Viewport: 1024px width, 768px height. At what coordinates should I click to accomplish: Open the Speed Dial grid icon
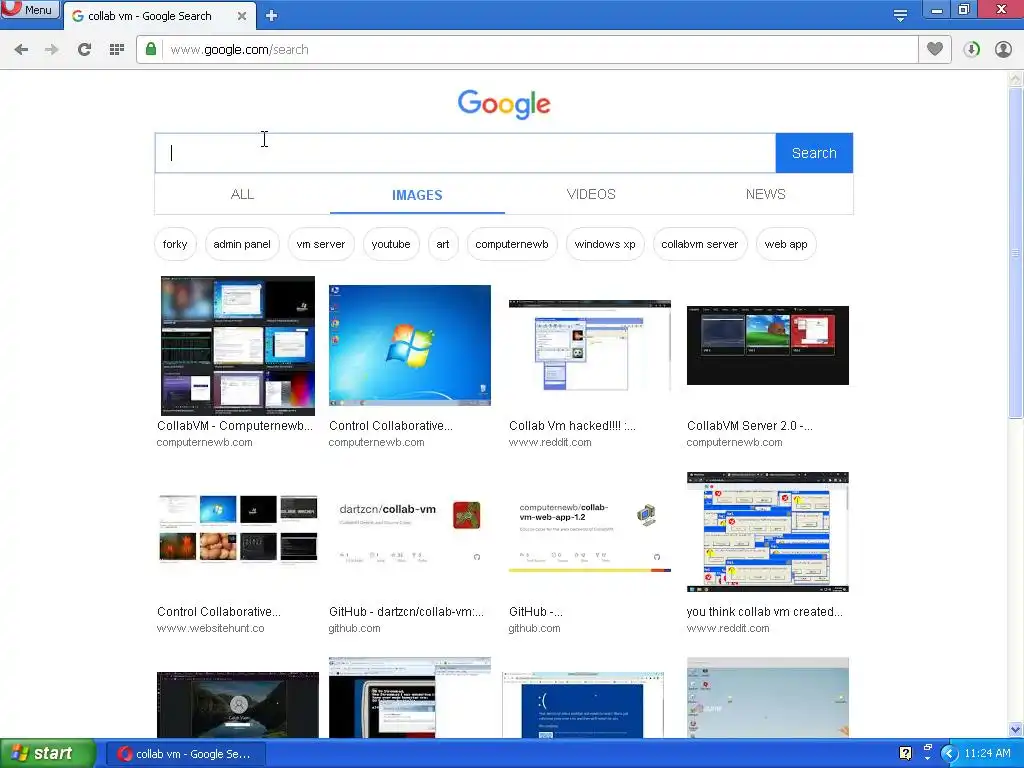[x=117, y=50]
